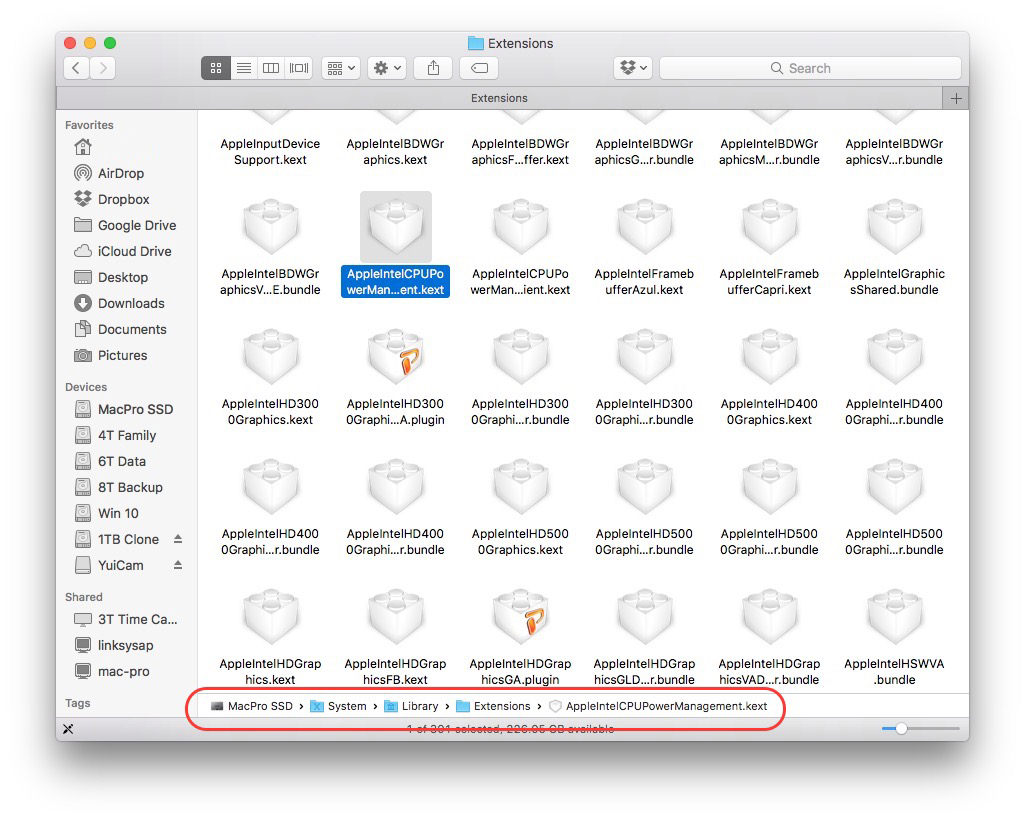Switch to icon view
1025x821 pixels.
216,68
